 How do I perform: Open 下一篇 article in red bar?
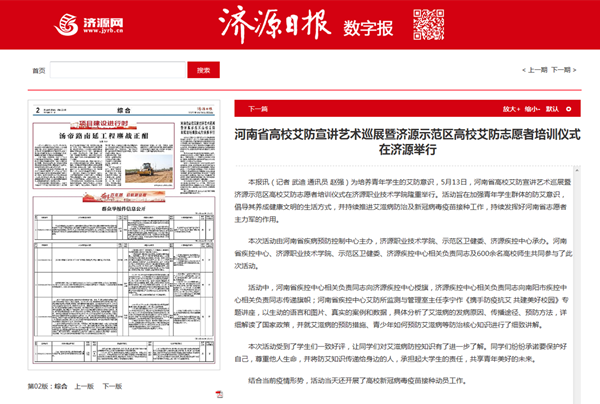point(258,109)
